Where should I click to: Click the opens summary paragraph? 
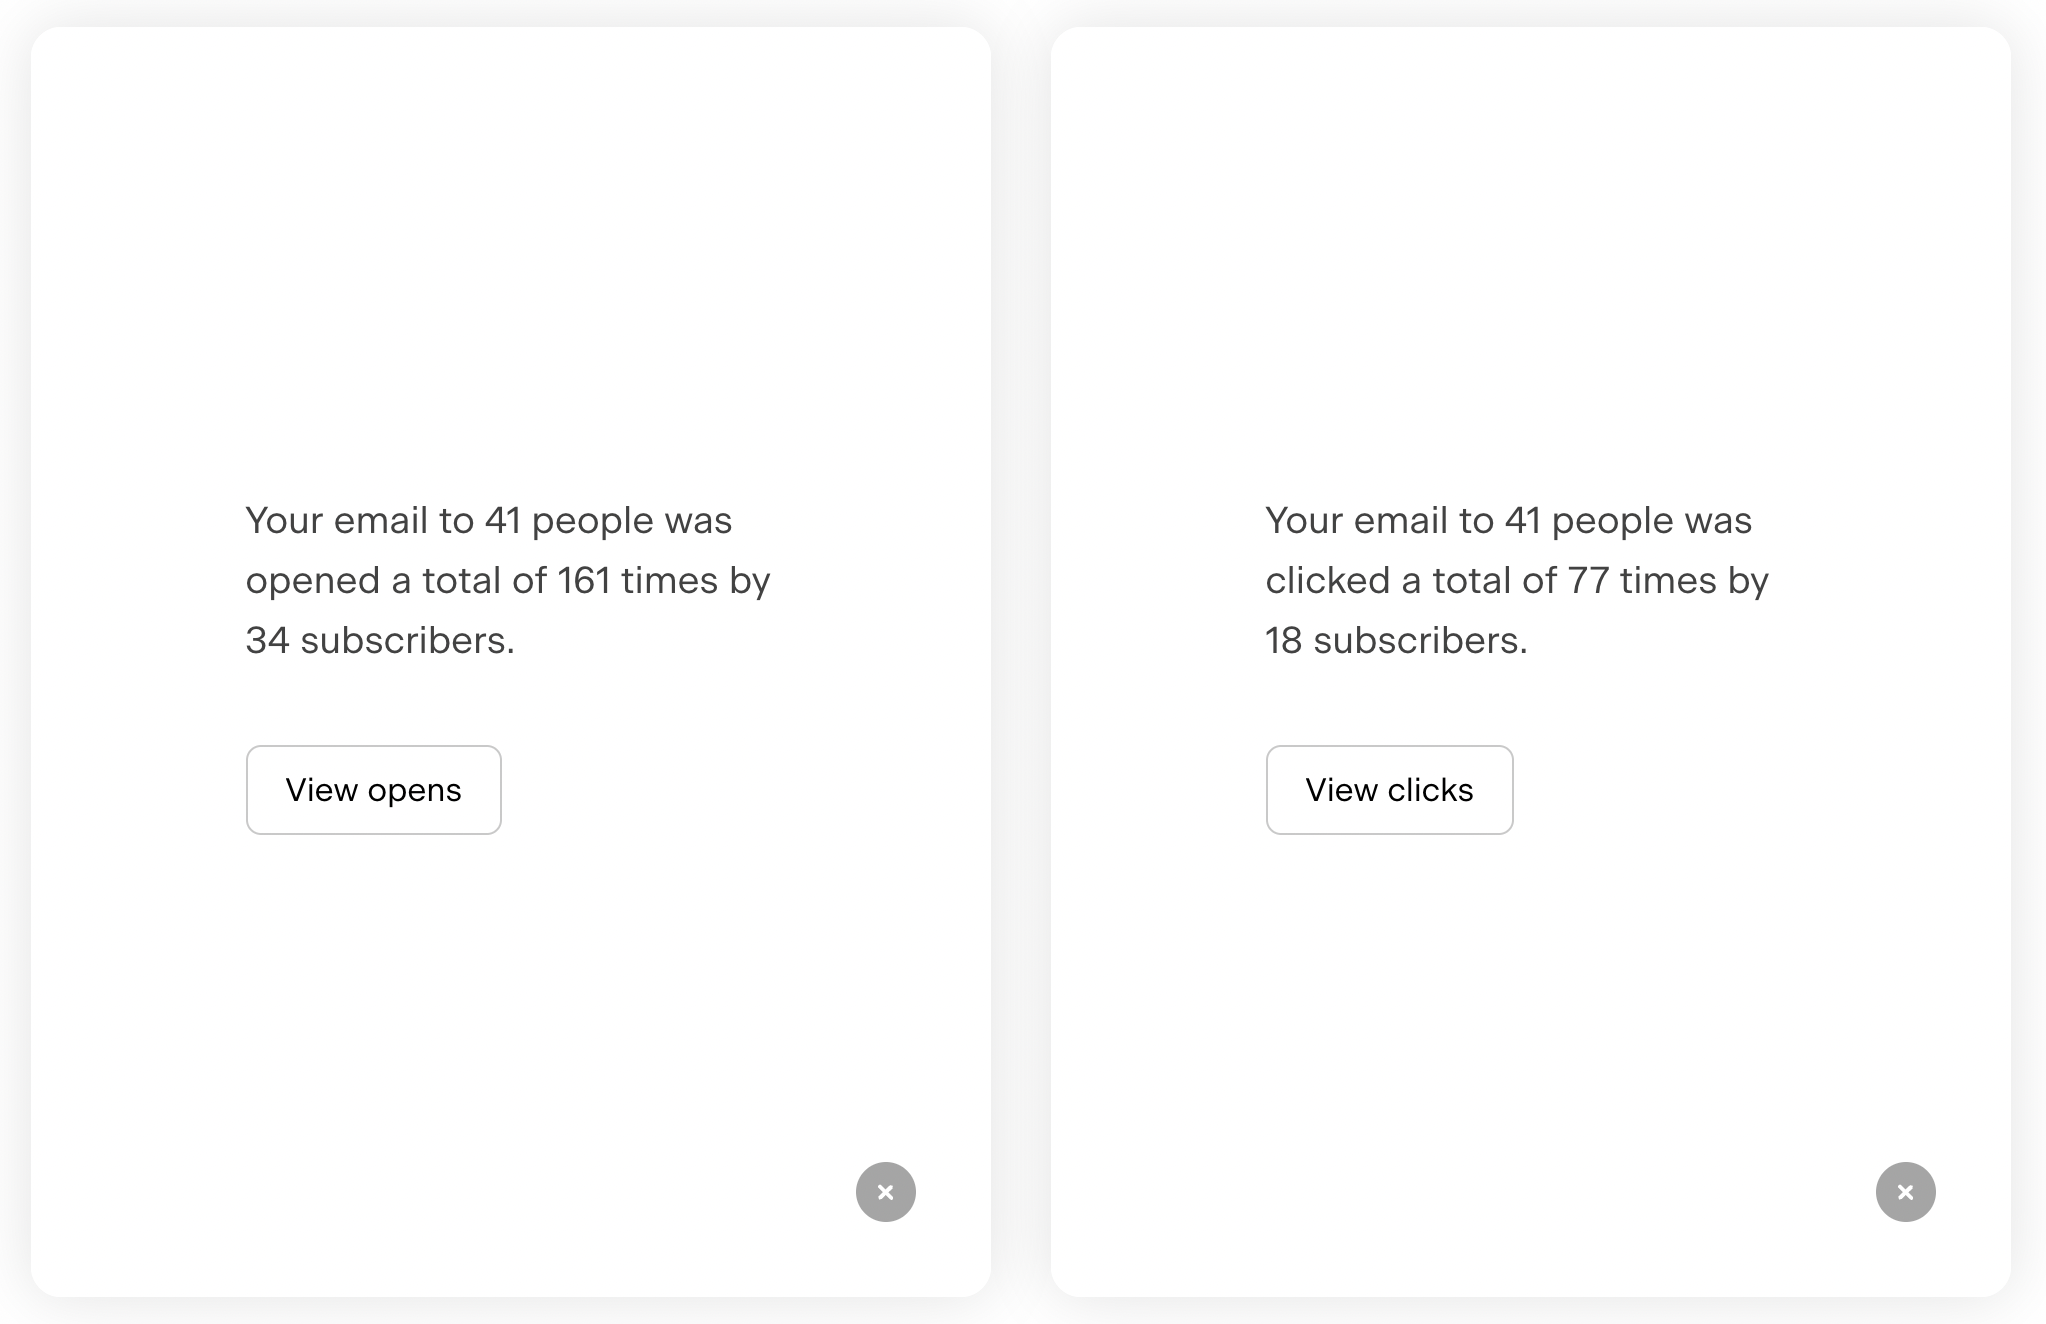507,581
